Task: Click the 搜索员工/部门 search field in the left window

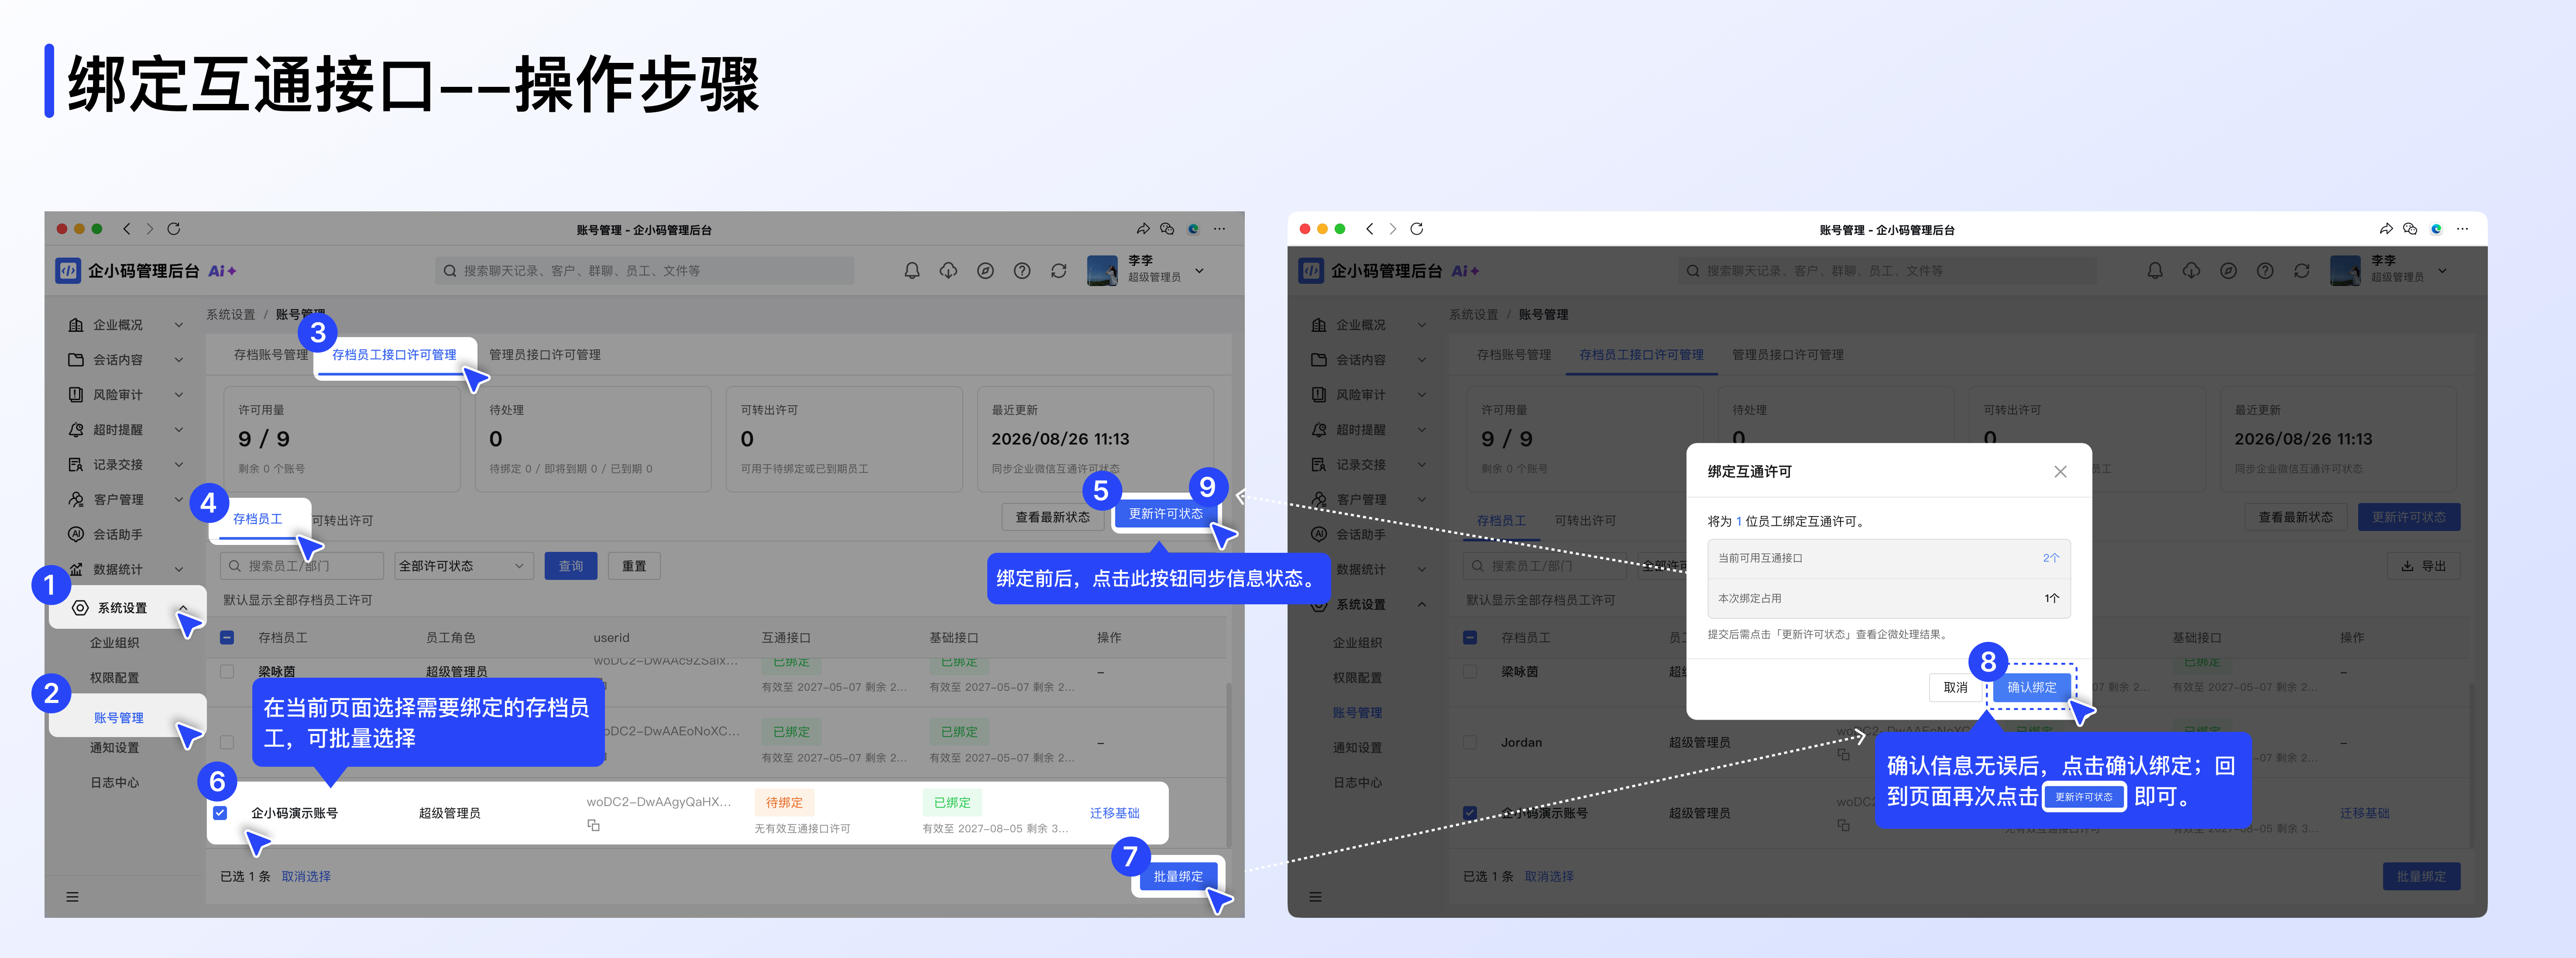Action: [x=302, y=566]
